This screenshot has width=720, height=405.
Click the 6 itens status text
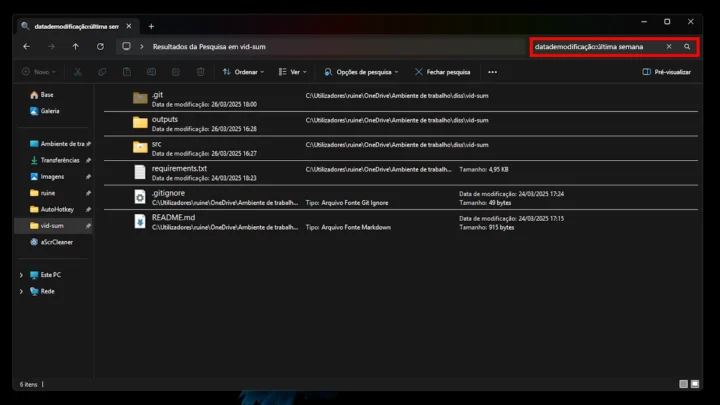pyautogui.click(x=28, y=384)
